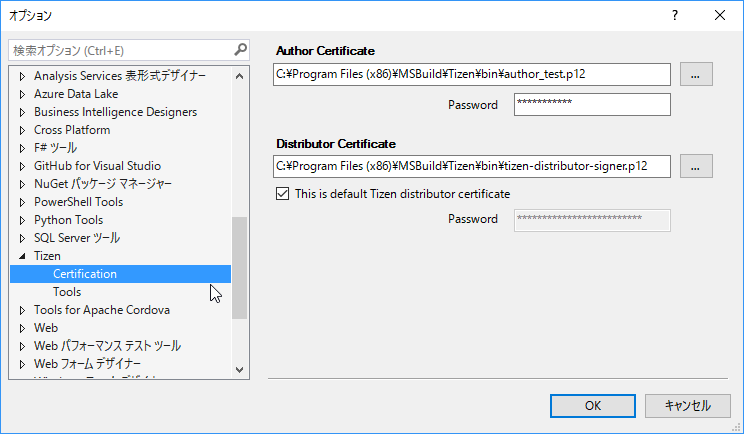Select Business Intelligence Designers label

coord(115,111)
